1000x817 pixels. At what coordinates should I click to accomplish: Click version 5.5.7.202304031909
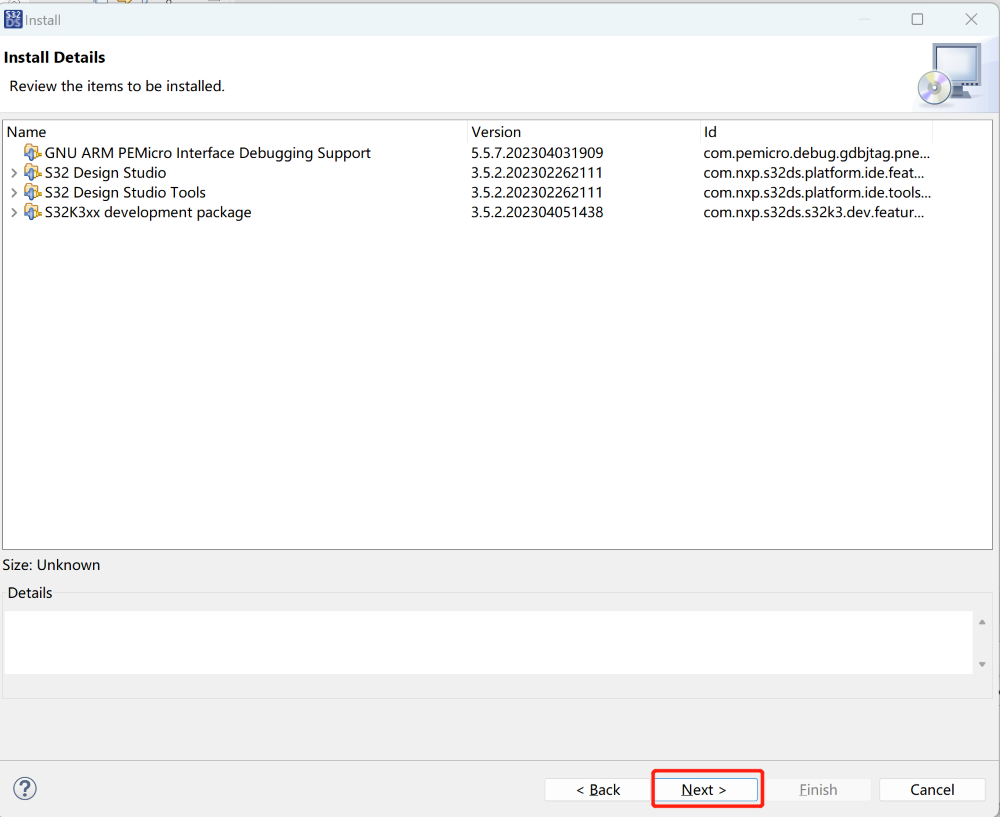coord(537,153)
